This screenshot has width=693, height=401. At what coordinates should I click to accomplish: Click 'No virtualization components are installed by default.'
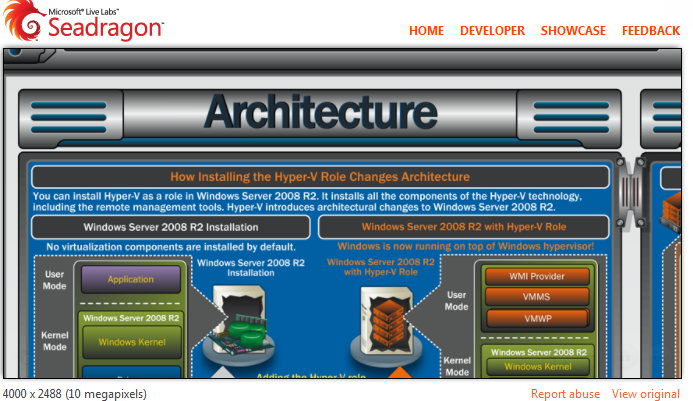click(x=171, y=247)
